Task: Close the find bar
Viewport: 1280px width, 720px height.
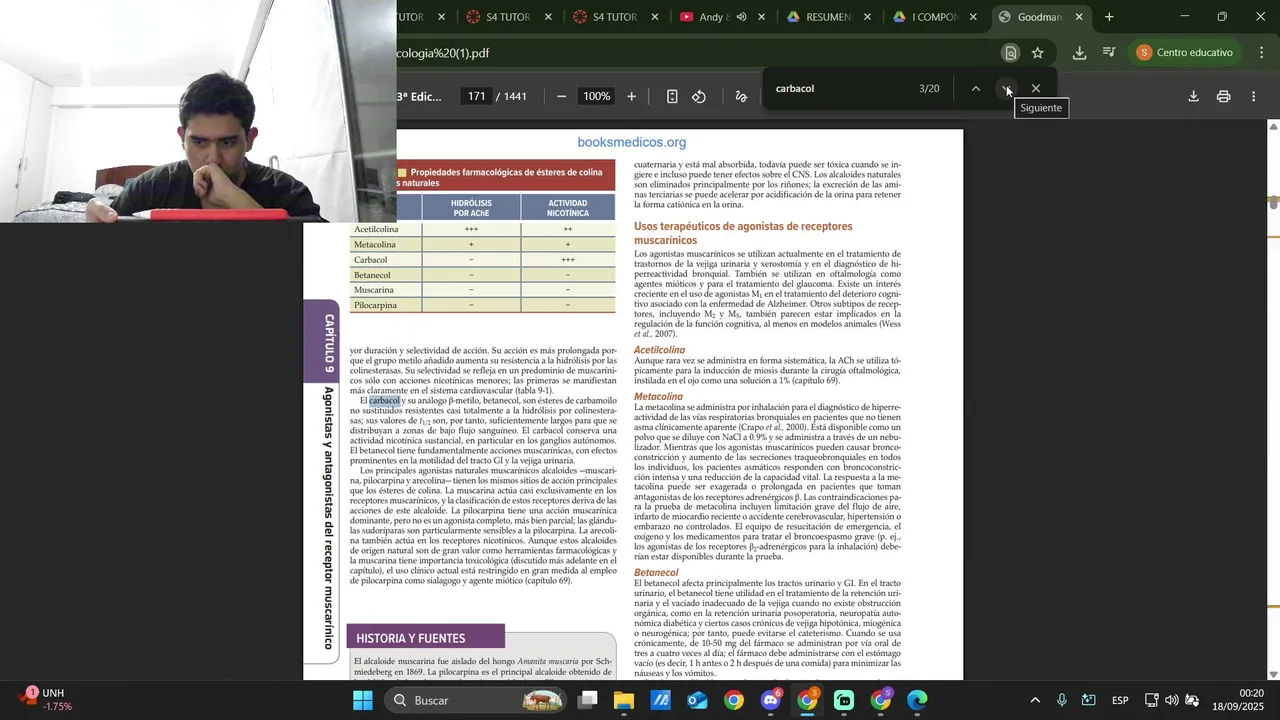Action: (x=1036, y=89)
